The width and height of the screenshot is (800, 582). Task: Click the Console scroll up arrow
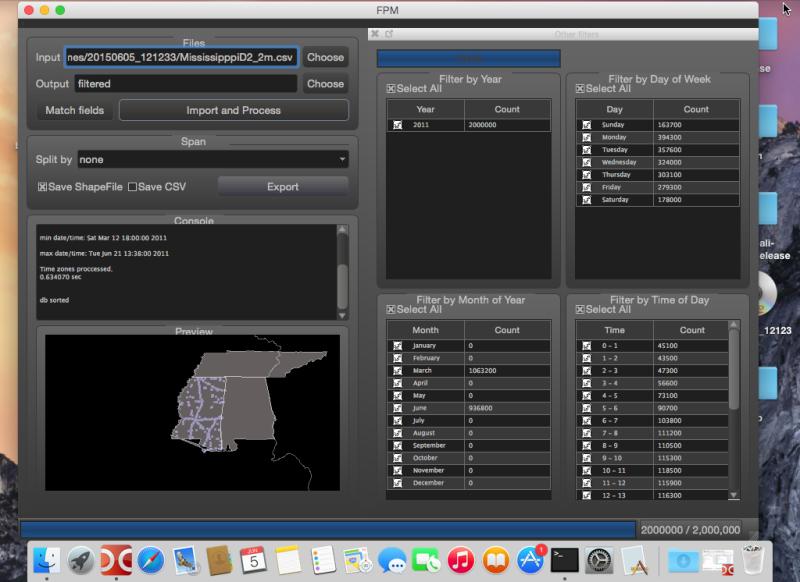point(342,230)
